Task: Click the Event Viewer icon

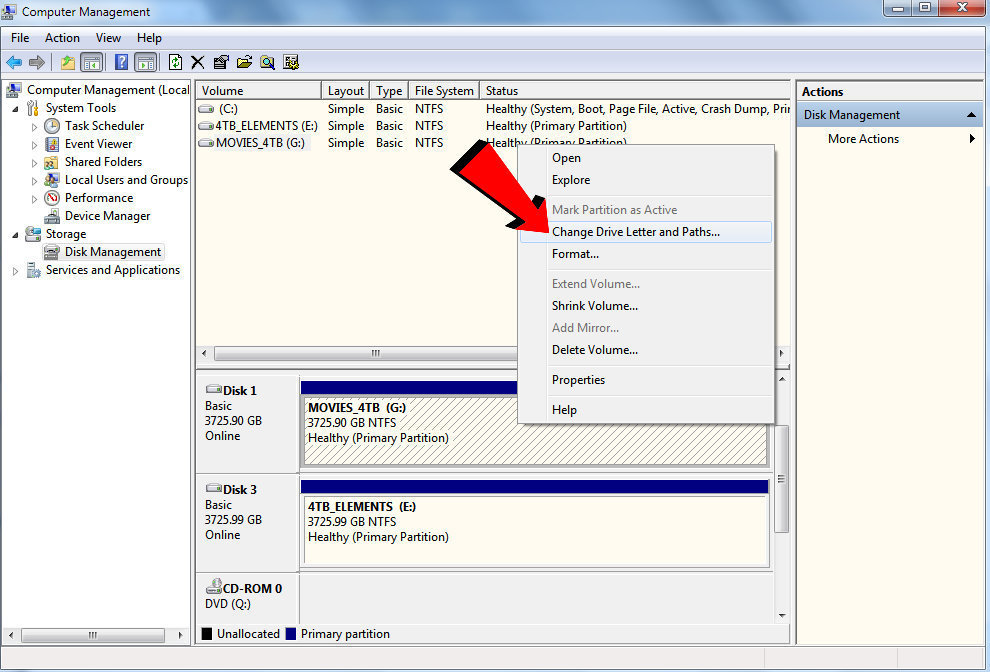Action: tap(52, 144)
